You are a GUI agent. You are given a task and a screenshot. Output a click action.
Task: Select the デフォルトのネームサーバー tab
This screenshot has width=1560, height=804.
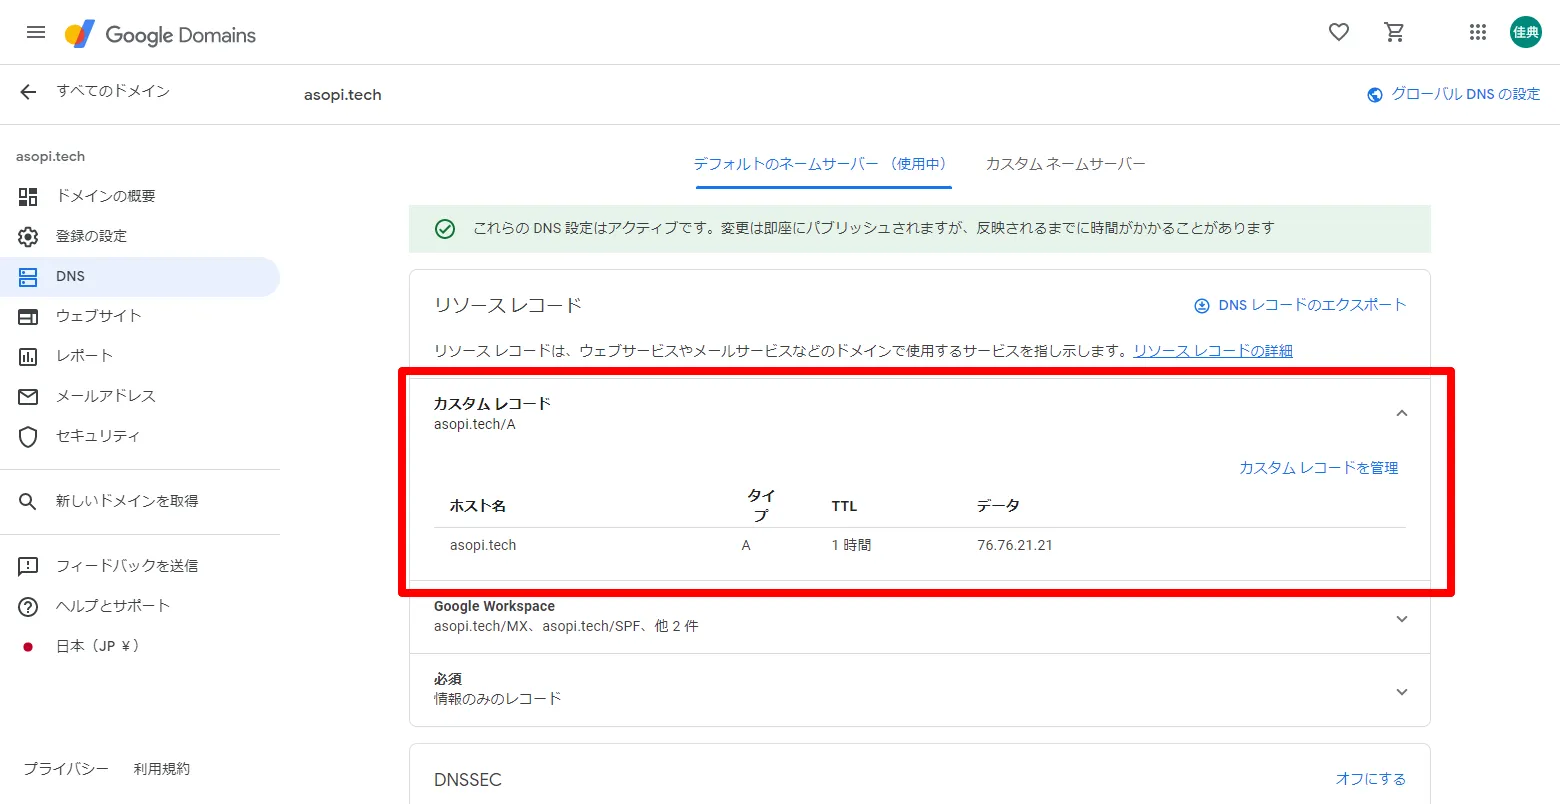pos(822,163)
